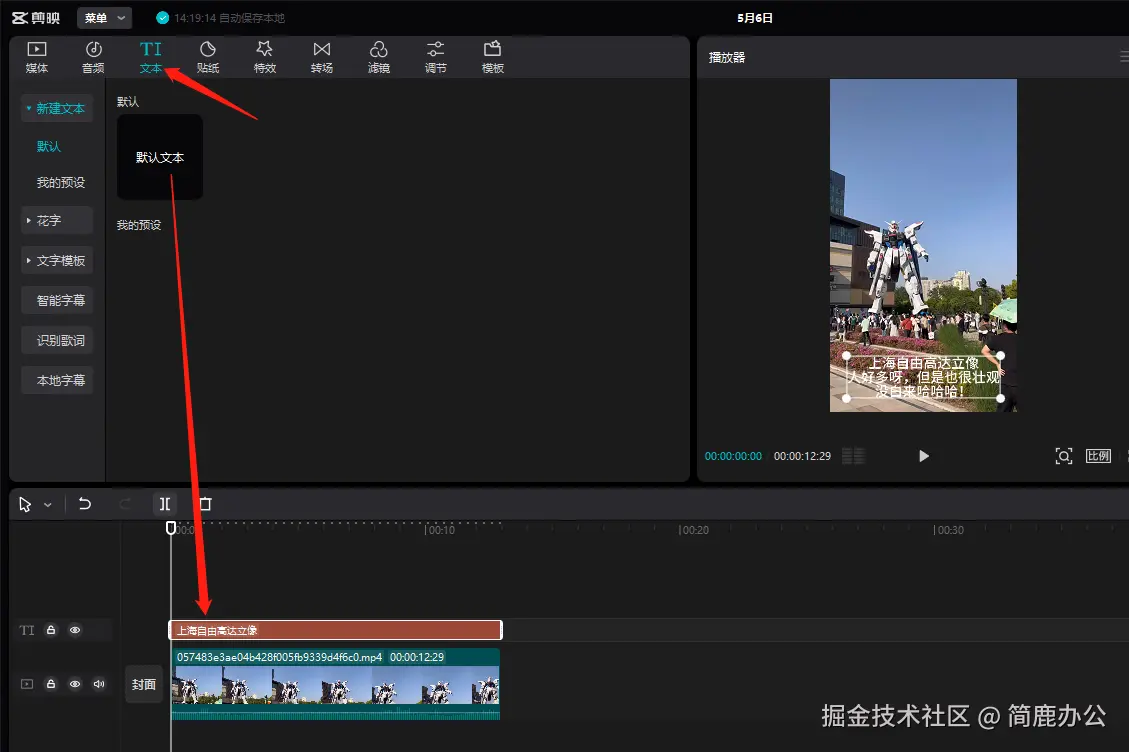Hide the text track with its eye toggle
Viewport: 1129px width, 752px height.
73,630
